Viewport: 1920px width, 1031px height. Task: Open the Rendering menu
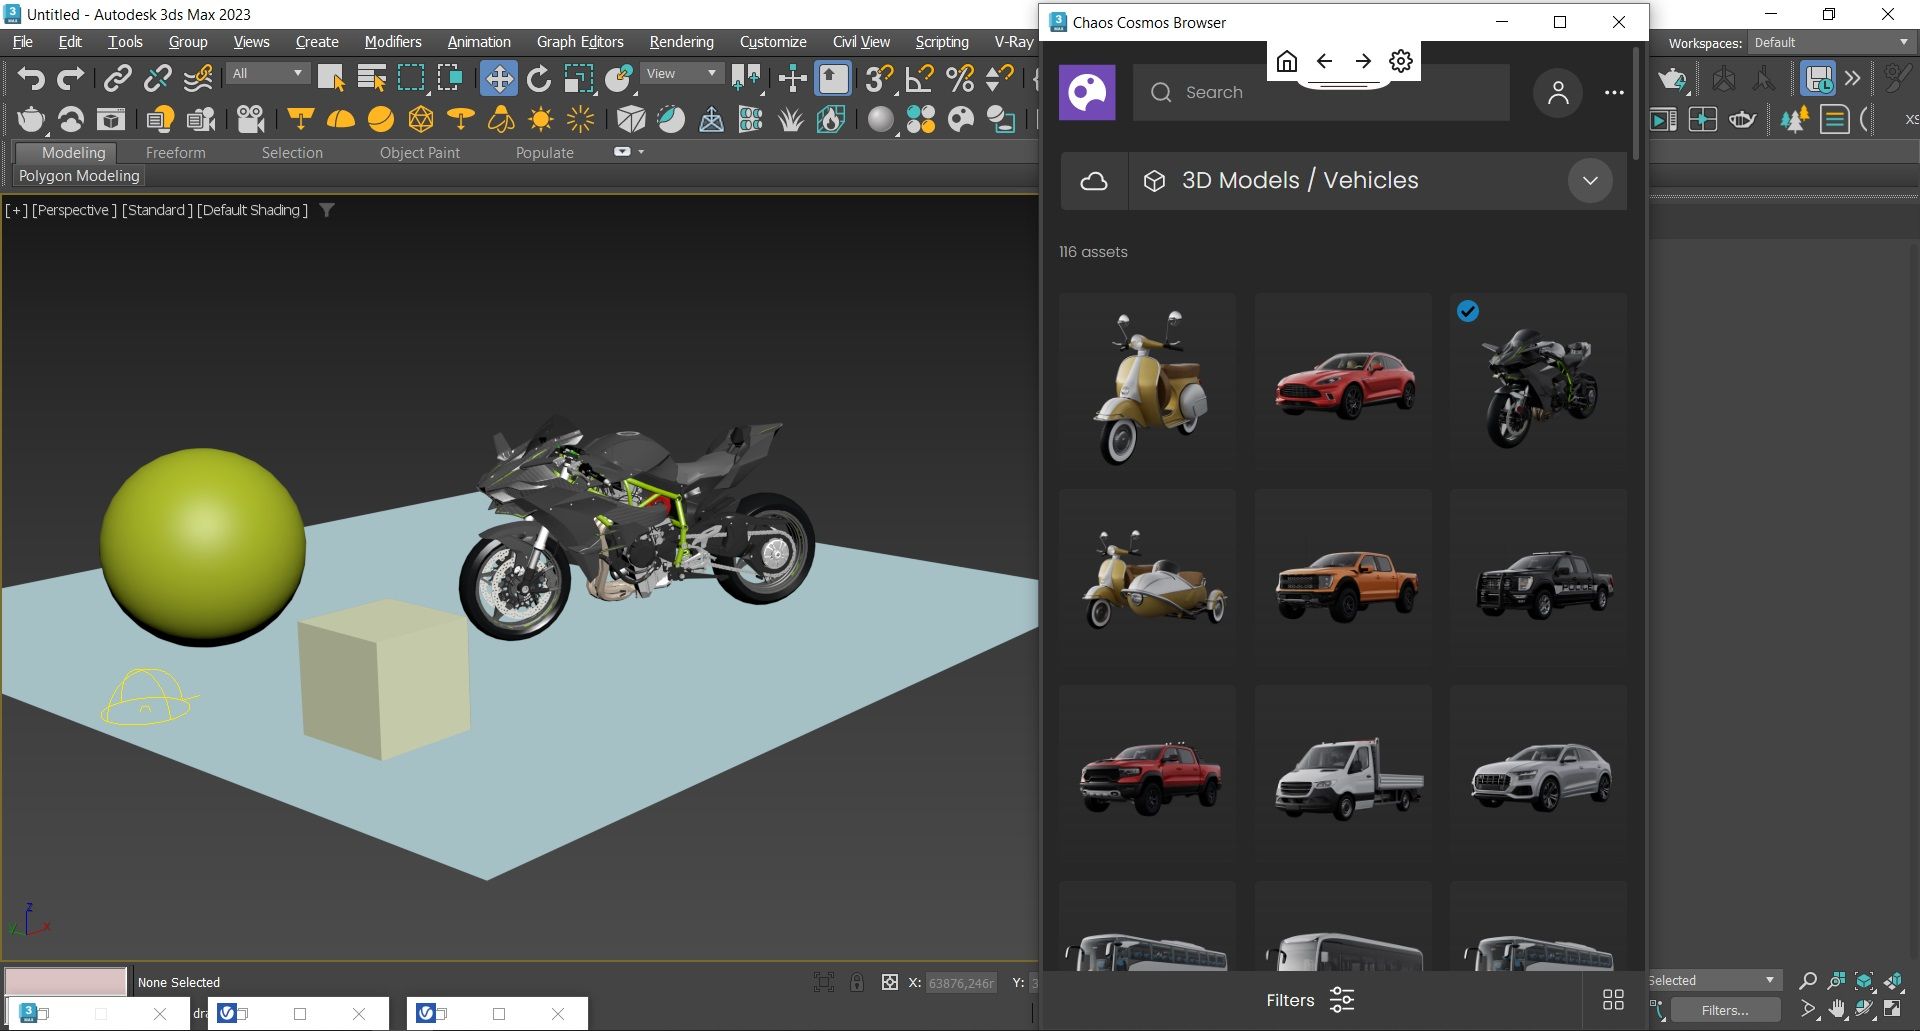[681, 42]
